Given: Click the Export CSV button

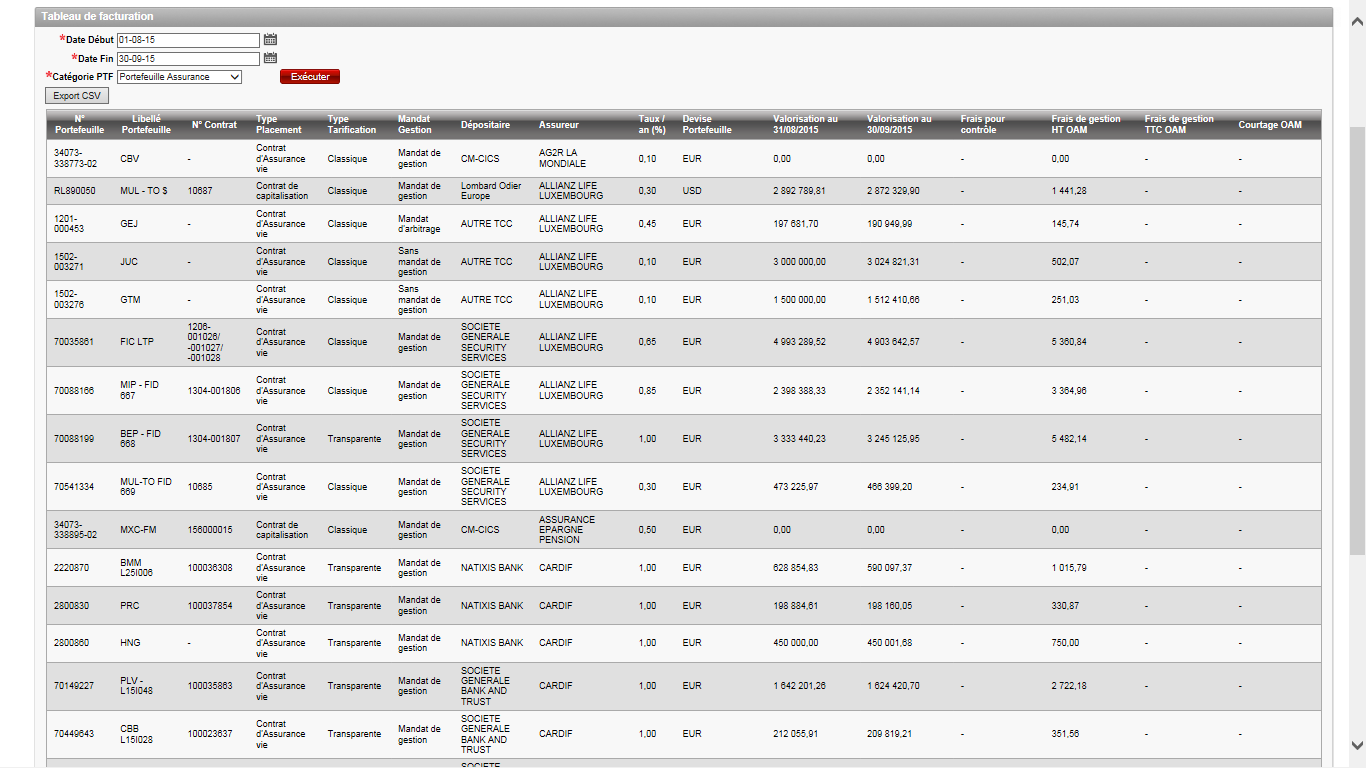Looking at the screenshot, I should click(x=77, y=96).
